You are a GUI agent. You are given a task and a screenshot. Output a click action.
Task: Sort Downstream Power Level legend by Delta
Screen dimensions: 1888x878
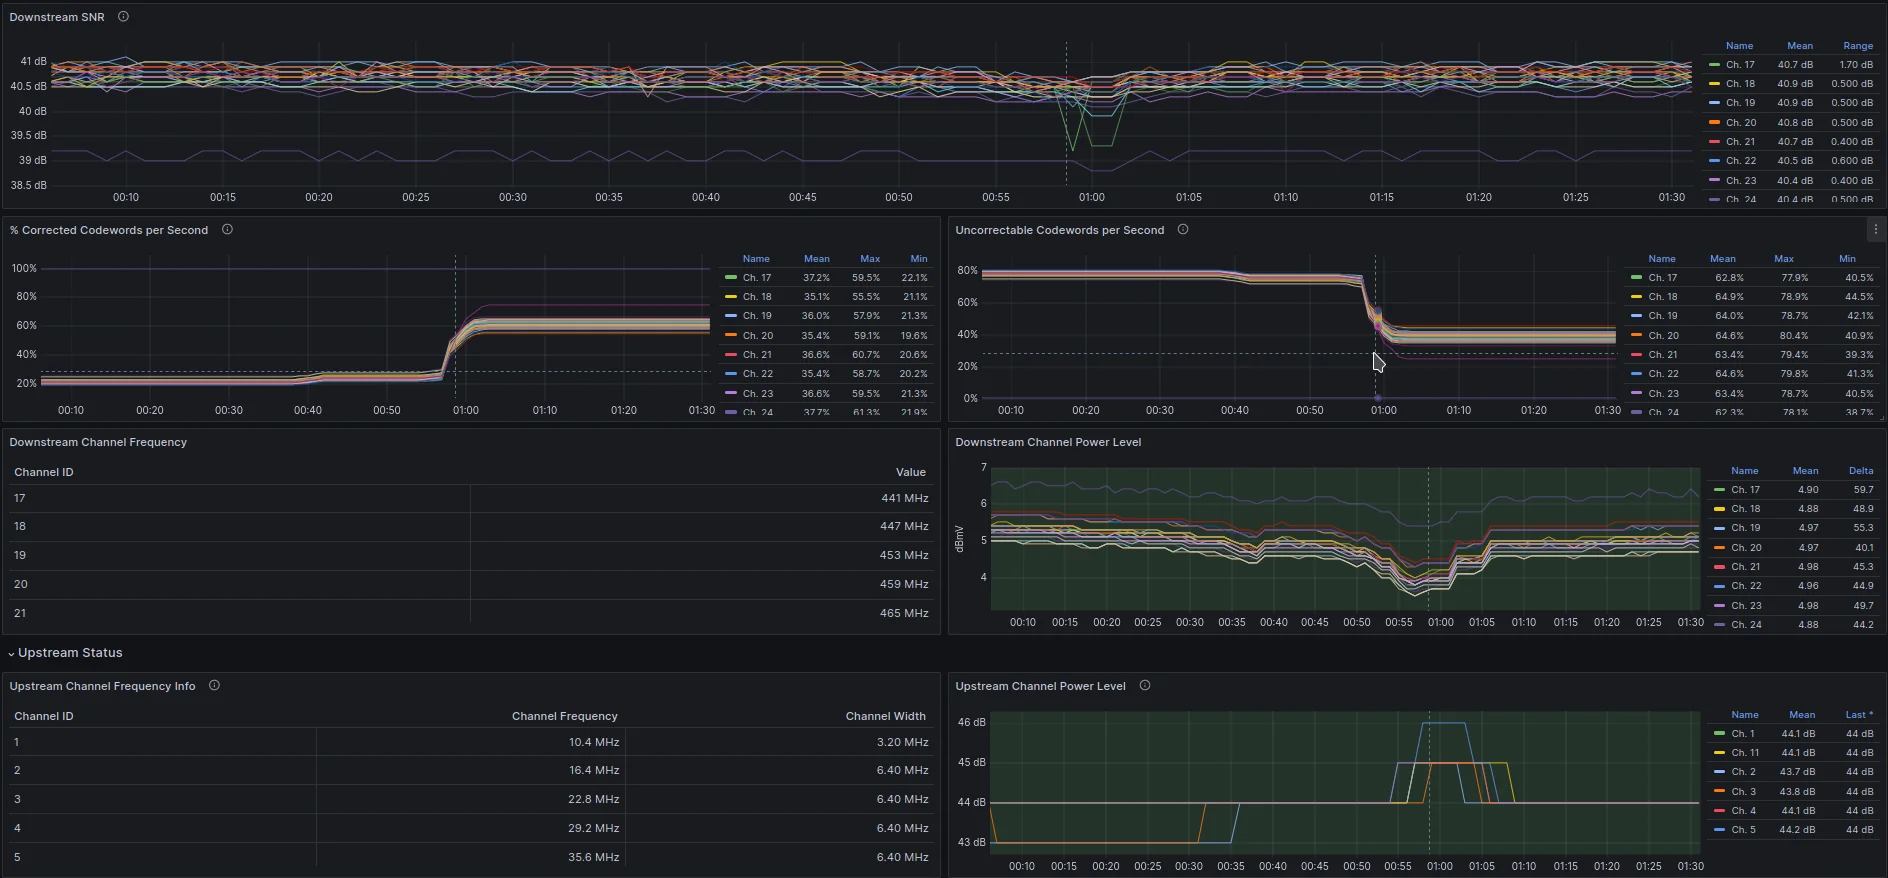pos(1860,471)
